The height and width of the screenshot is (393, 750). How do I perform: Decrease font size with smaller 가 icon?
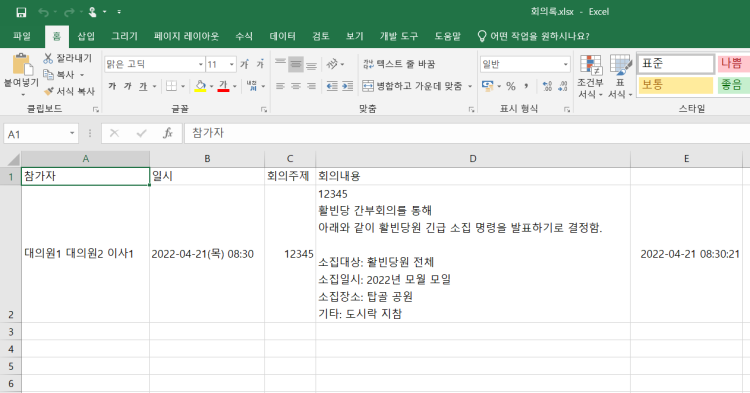(x=260, y=64)
